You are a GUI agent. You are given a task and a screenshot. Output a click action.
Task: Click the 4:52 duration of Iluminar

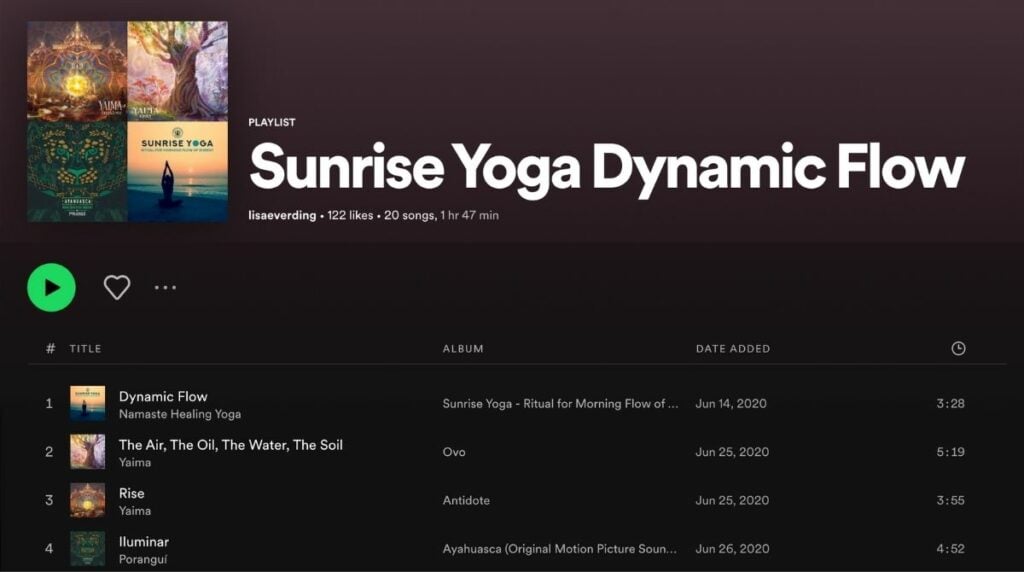(950, 548)
